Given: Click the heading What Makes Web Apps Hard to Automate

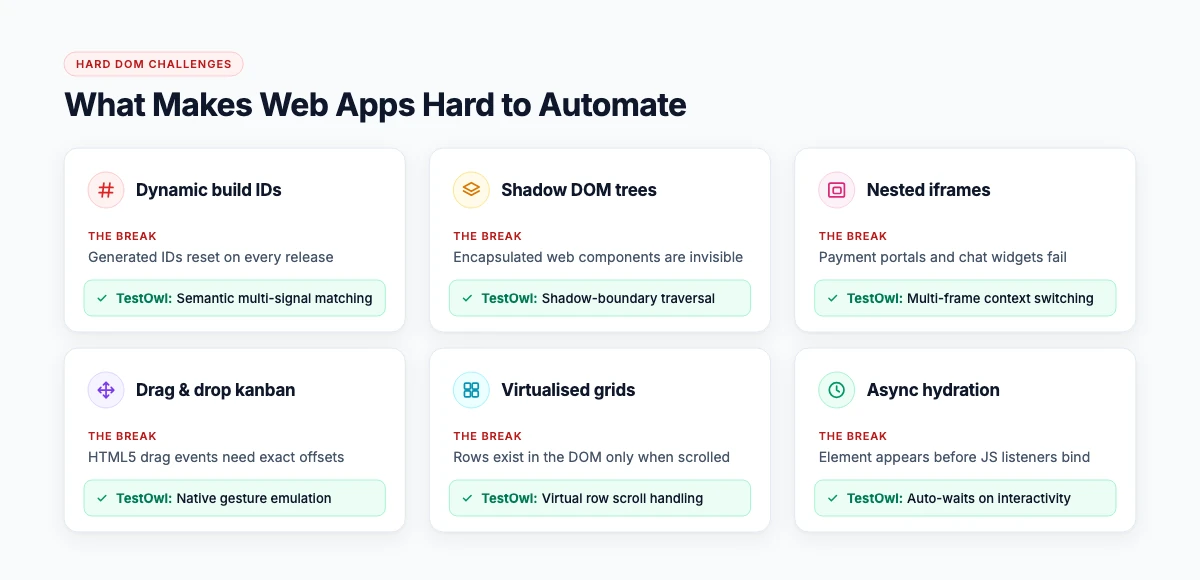Looking at the screenshot, I should (375, 105).
